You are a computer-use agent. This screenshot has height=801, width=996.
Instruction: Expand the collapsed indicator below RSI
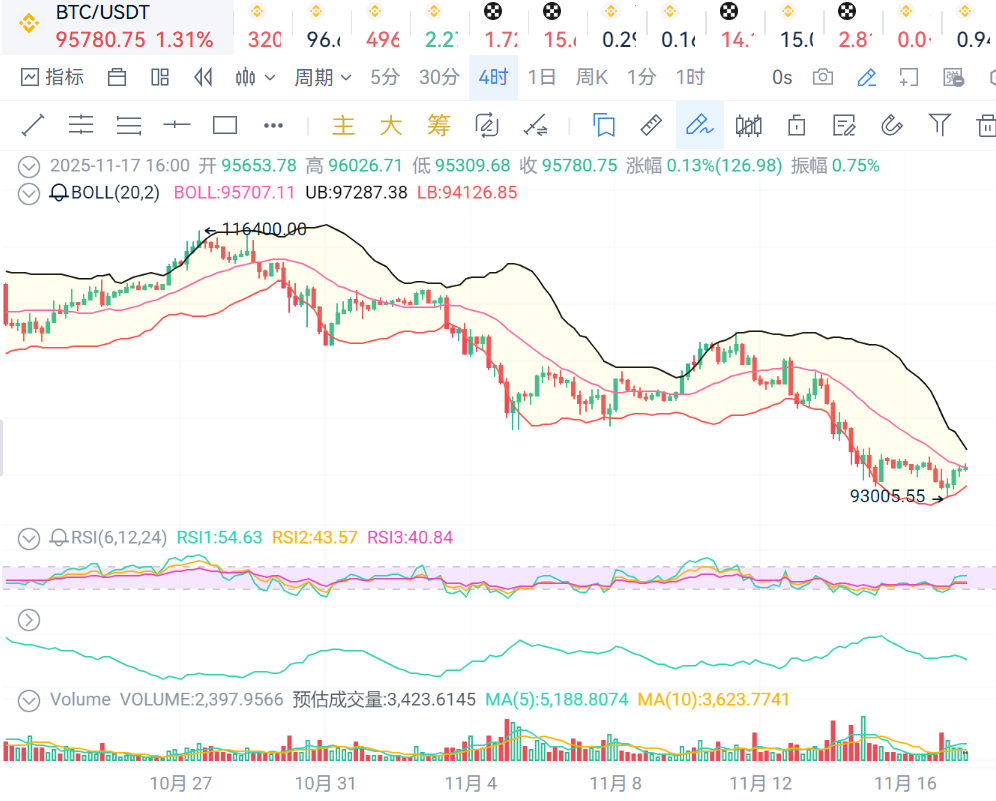30,620
